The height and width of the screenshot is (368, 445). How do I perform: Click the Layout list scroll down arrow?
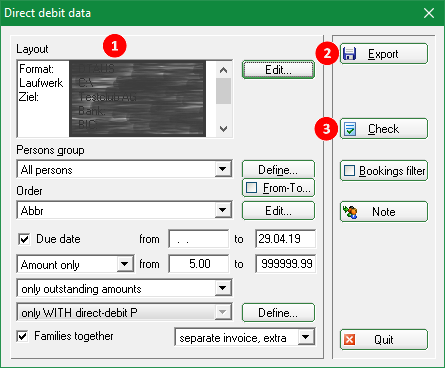(x=223, y=129)
